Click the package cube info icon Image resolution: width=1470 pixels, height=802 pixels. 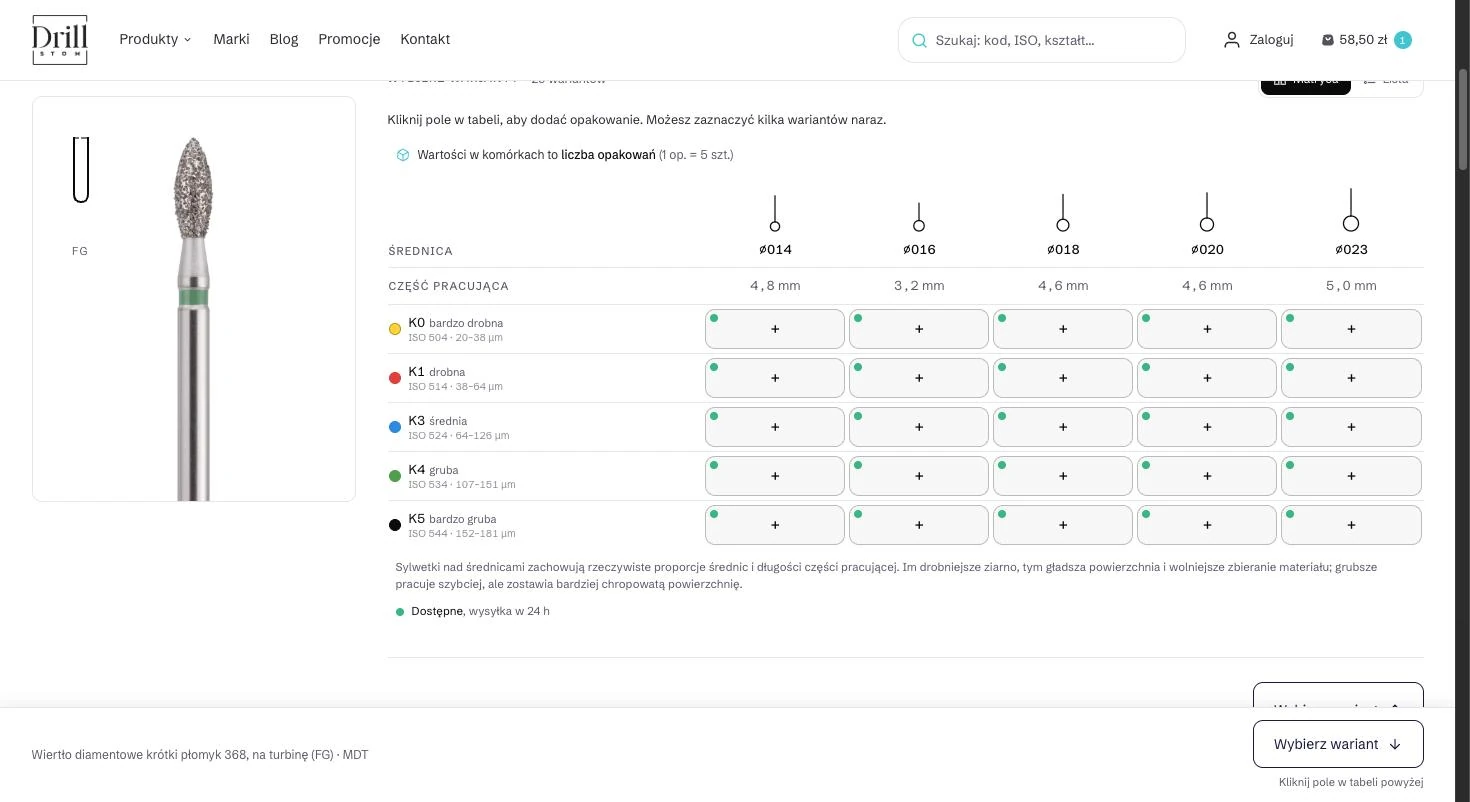pyautogui.click(x=403, y=155)
